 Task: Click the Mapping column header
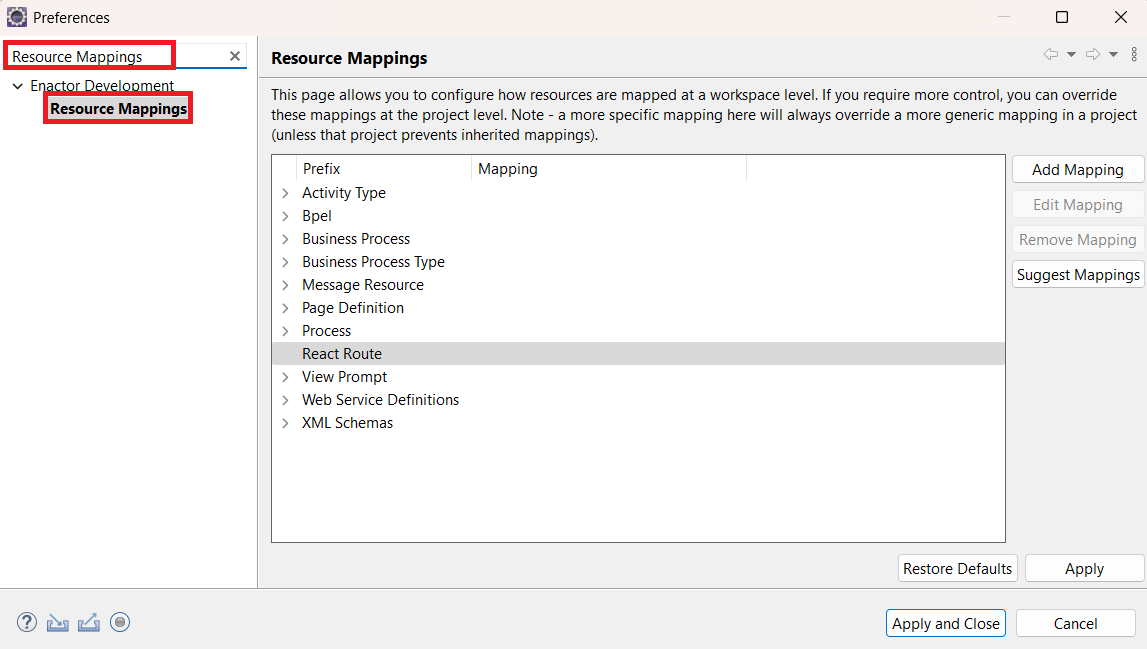point(609,169)
